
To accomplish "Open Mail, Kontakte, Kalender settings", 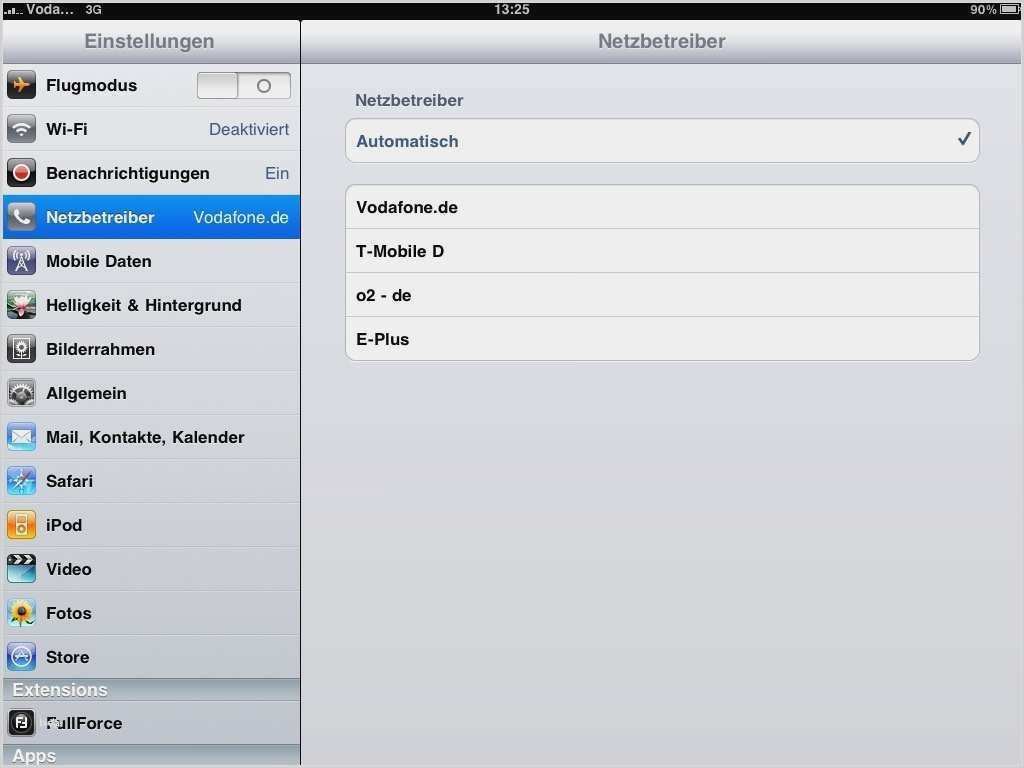I will (152, 437).
